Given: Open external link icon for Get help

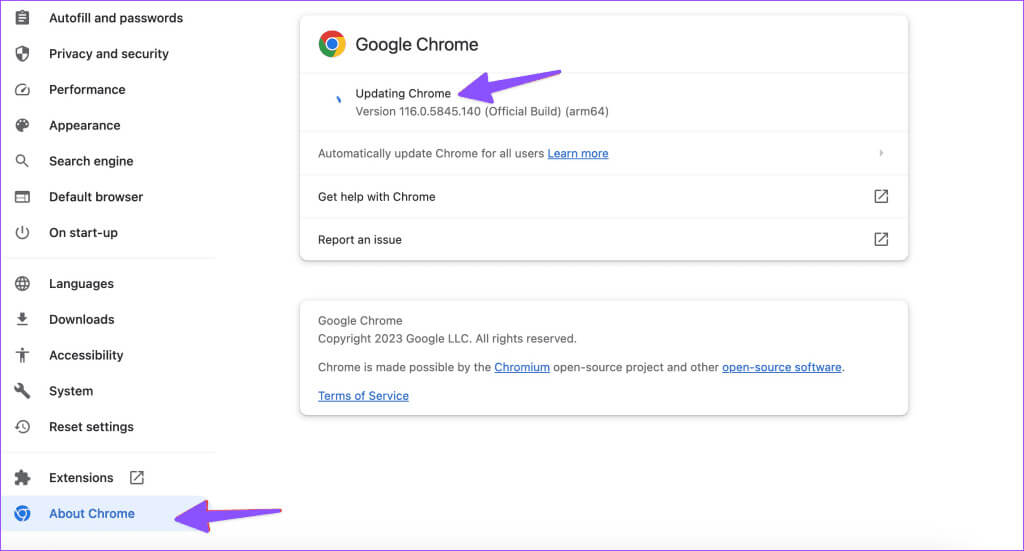Looking at the screenshot, I should coord(881,196).
